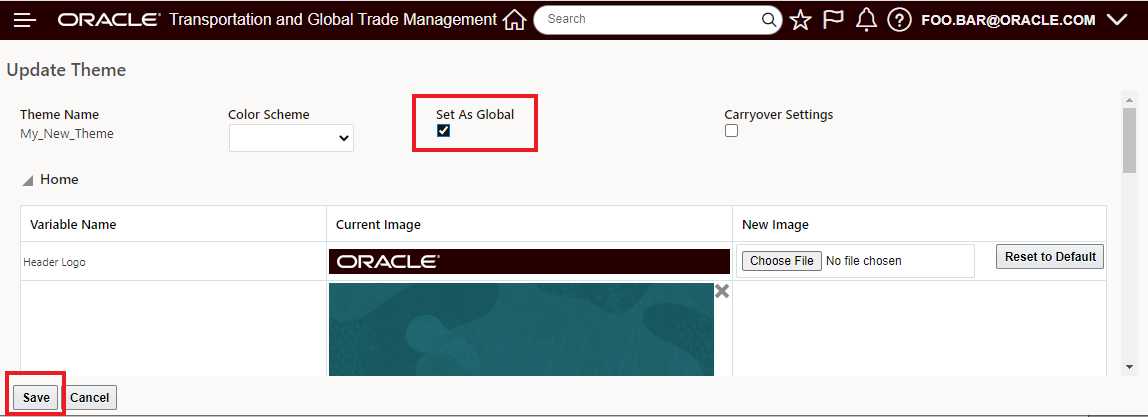Expand the user account menu chevron
1148x417 pixels.
click(1117, 20)
